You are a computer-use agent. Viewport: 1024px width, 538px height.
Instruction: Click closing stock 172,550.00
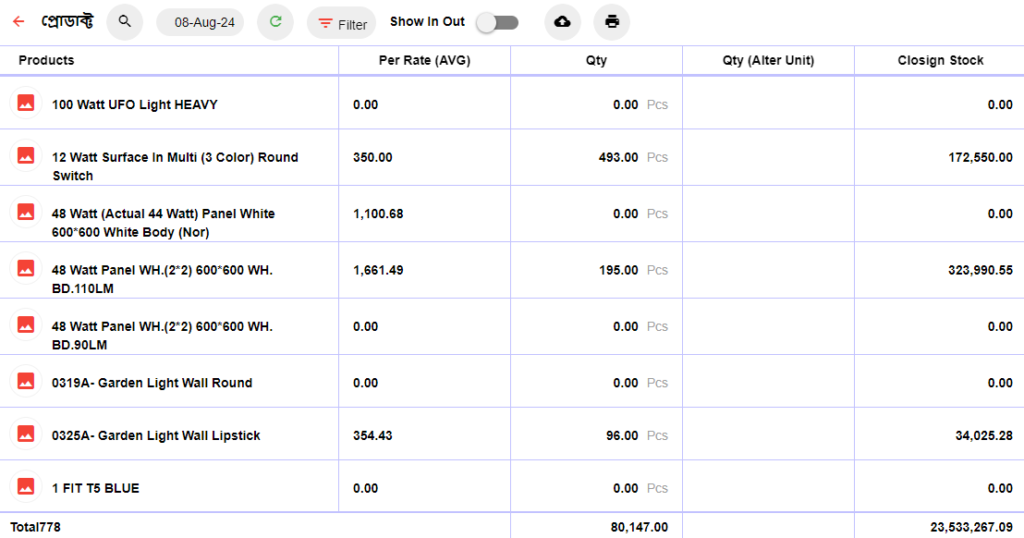[x=980, y=157]
